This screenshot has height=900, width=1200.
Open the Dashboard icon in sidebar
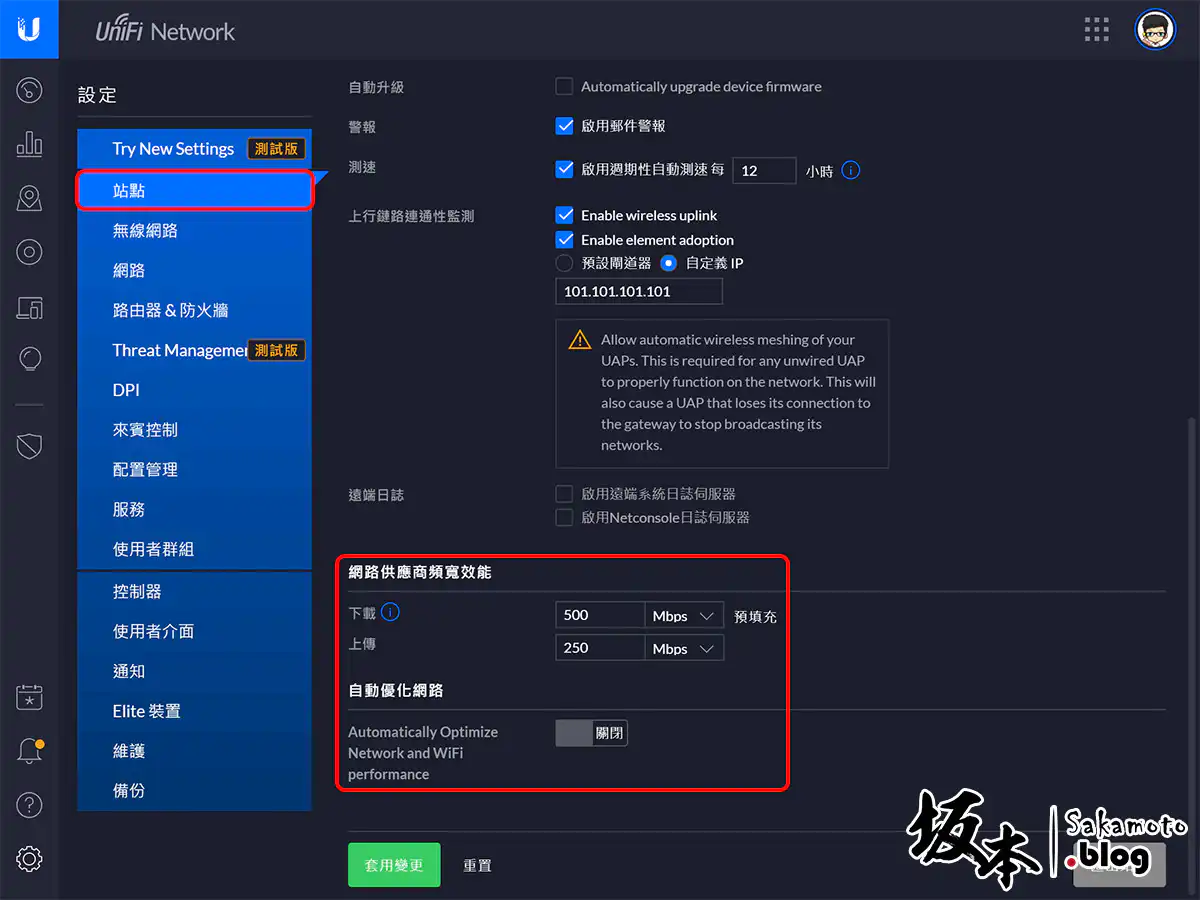click(29, 91)
